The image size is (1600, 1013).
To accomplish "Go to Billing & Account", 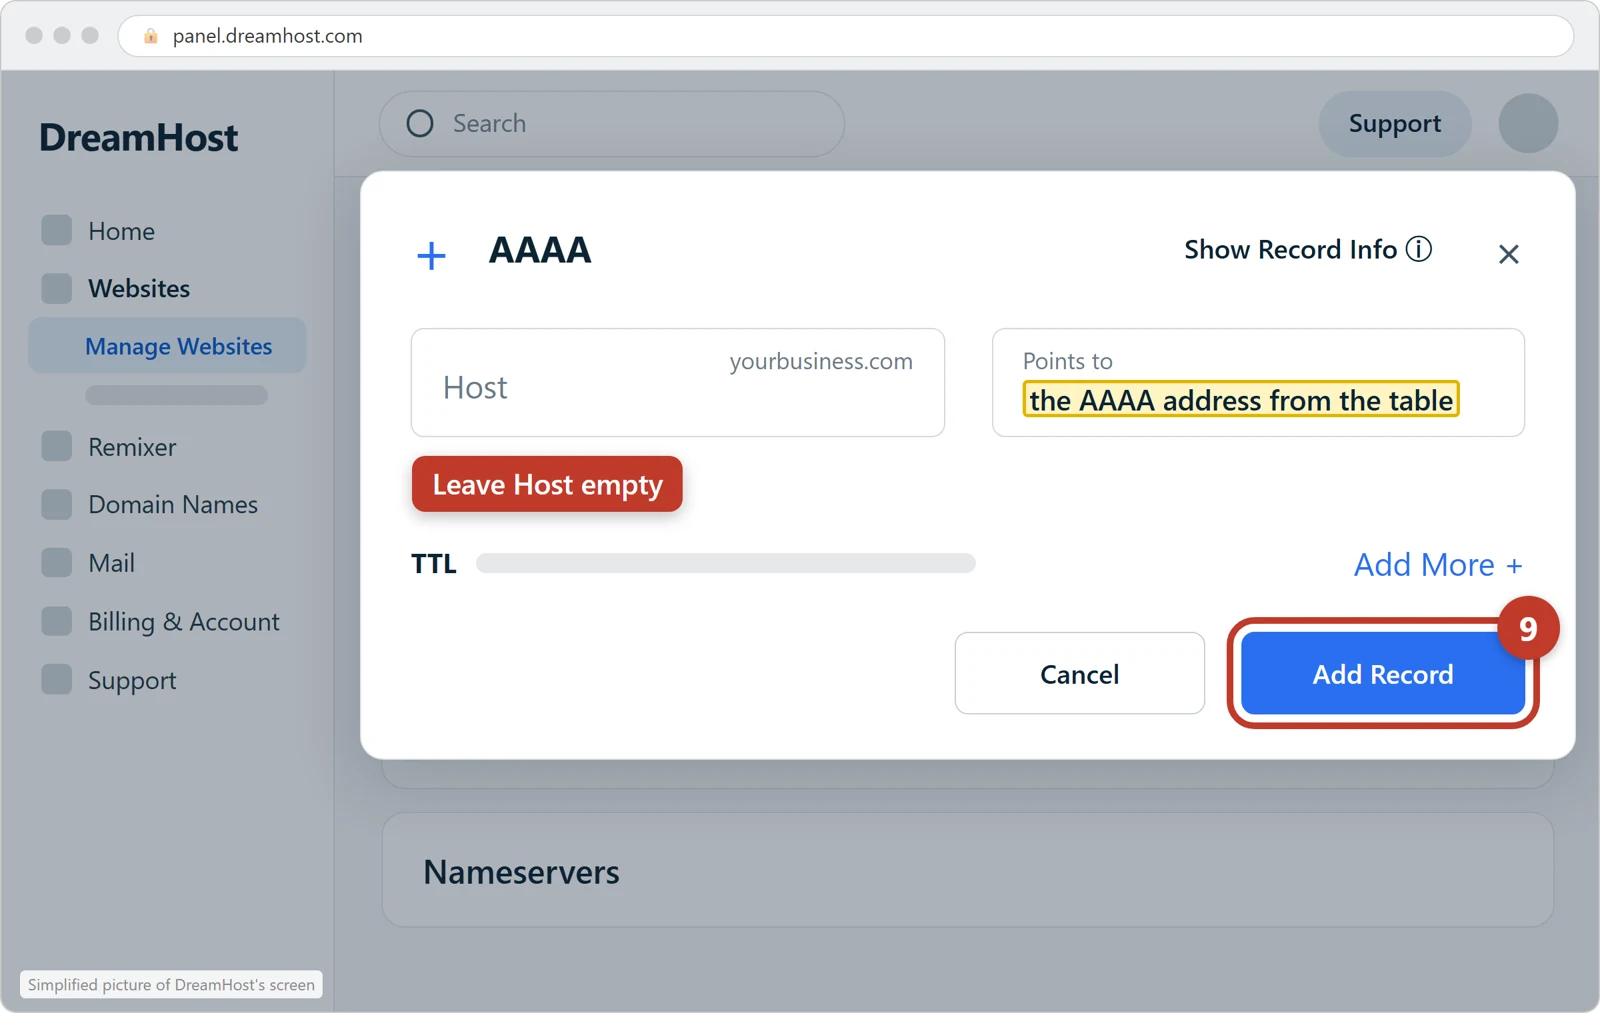I will coord(184,621).
